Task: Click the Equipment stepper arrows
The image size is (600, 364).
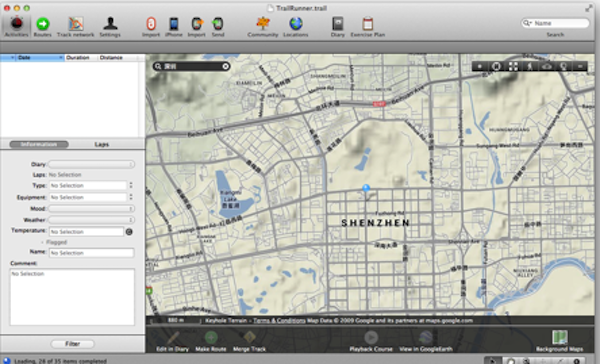Action: click(x=131, y=197)
